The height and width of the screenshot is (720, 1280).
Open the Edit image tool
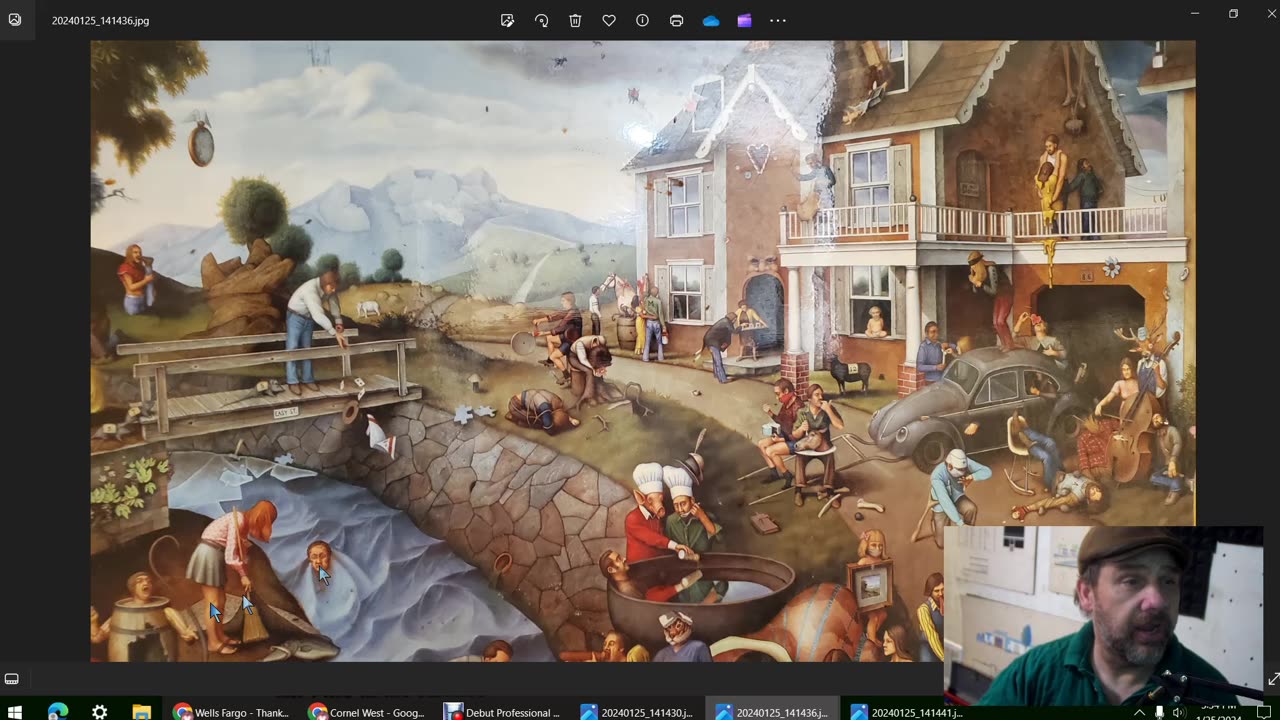tap(507, 20)
